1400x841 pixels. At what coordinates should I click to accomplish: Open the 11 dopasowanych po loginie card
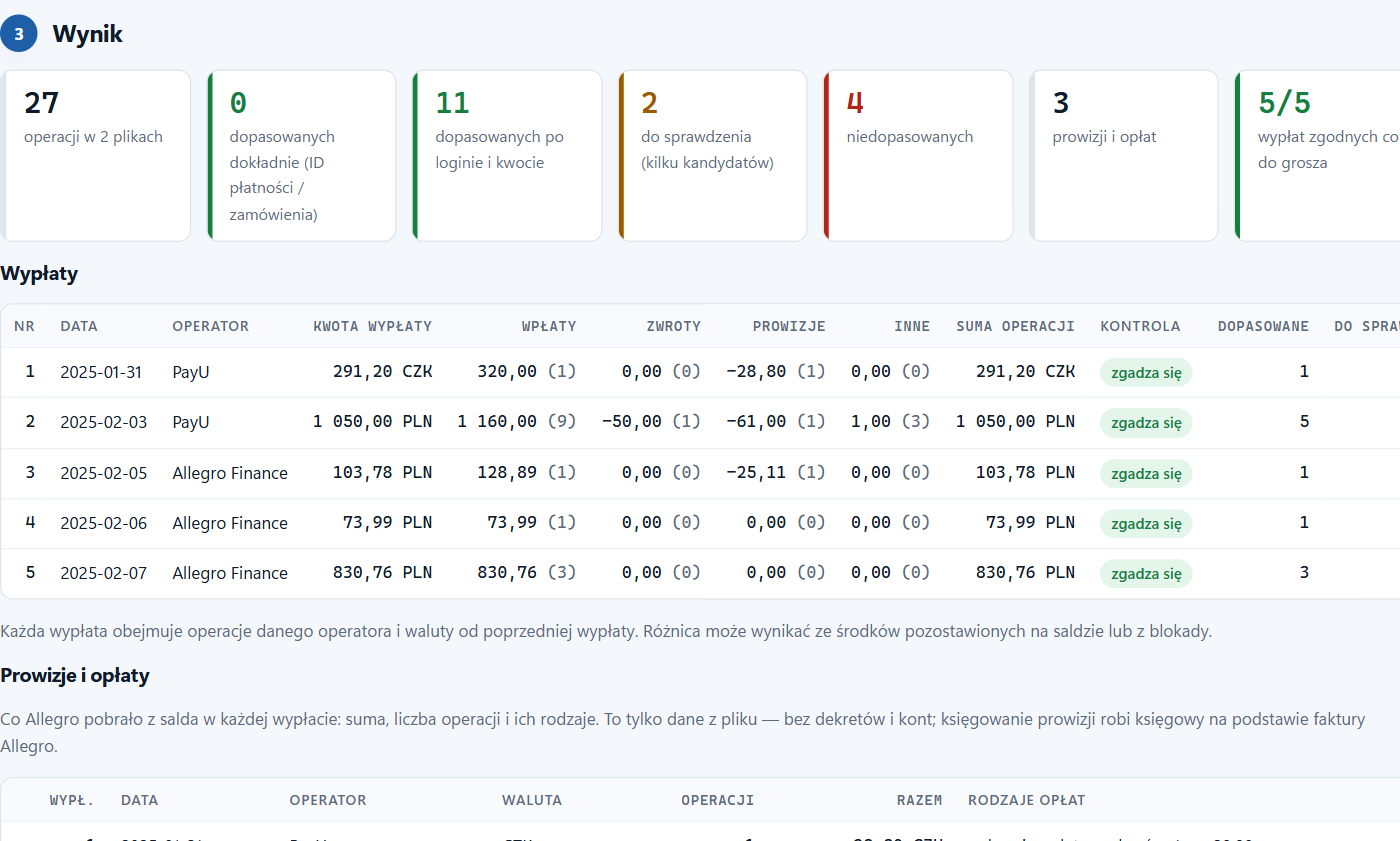click(507, 156)
